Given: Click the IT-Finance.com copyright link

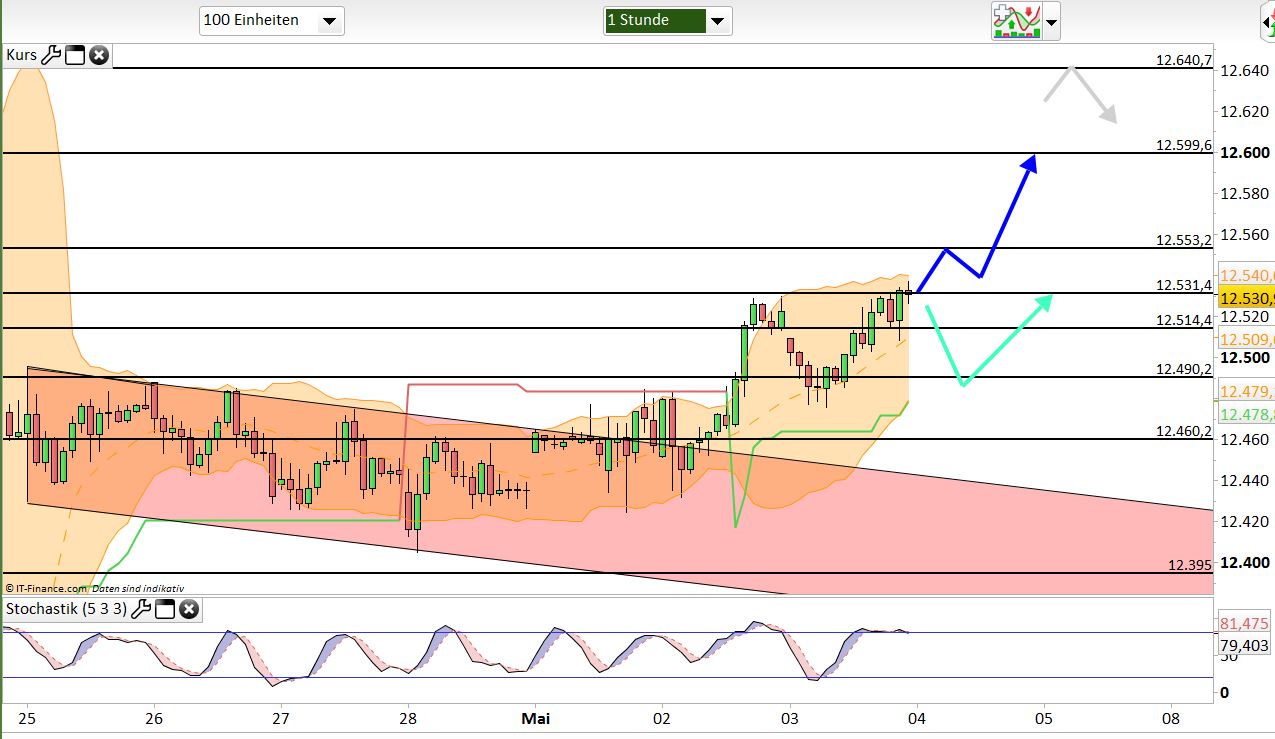Looking at the screenshot, I should coord(48,588).
